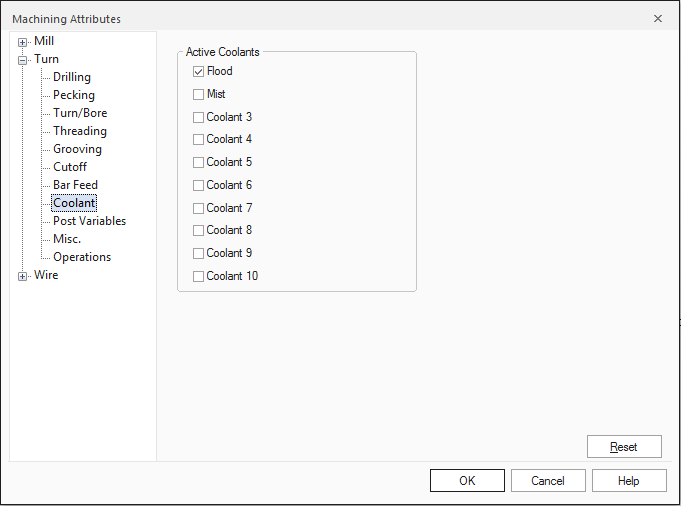The height and width of the screenshot is (506, 681).
Task: Click the Reset button
Action: [x=624, y=447]
